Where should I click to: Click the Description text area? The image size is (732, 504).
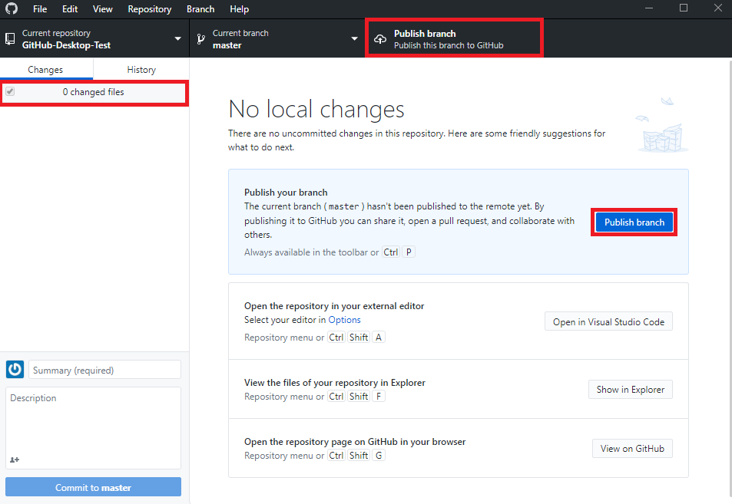tap(93, 428)
